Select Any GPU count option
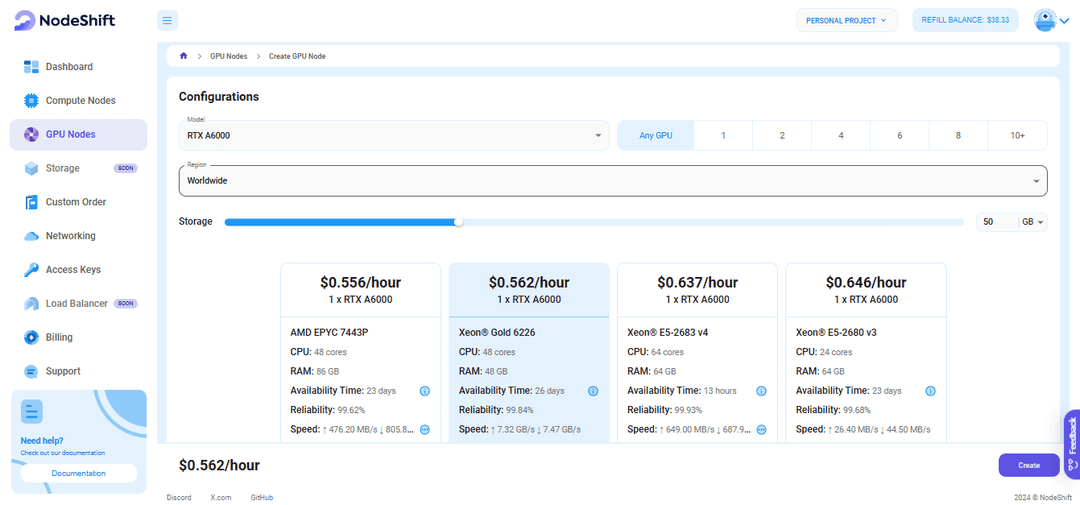 point(656,136)
